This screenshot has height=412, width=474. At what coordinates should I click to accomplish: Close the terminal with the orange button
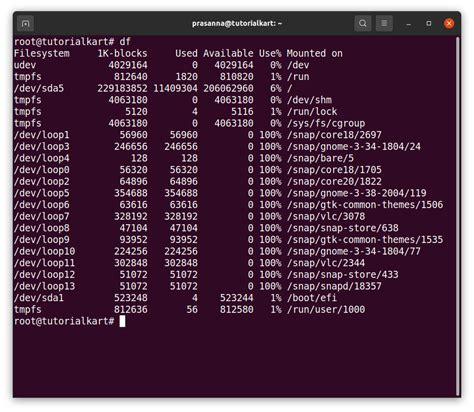449,23
